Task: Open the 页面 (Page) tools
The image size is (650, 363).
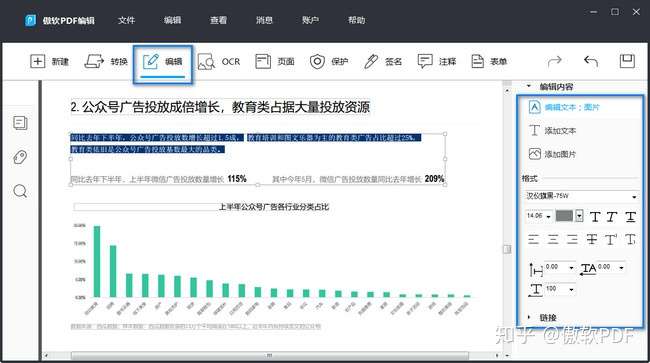Action: click(274, 61)
